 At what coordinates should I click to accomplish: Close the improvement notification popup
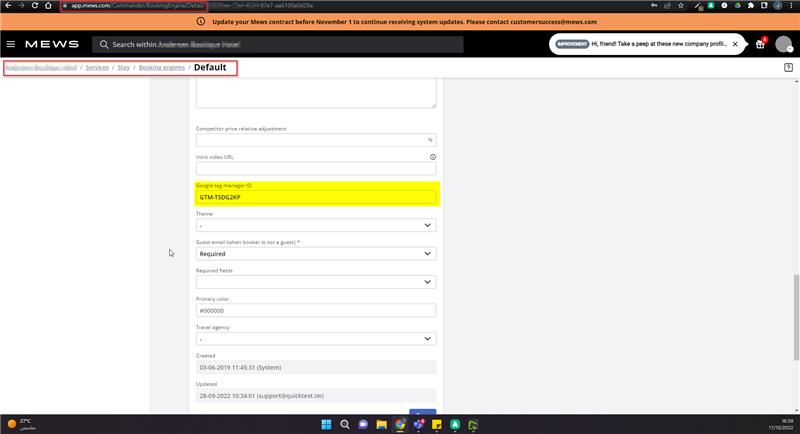(x=735, y=44)
